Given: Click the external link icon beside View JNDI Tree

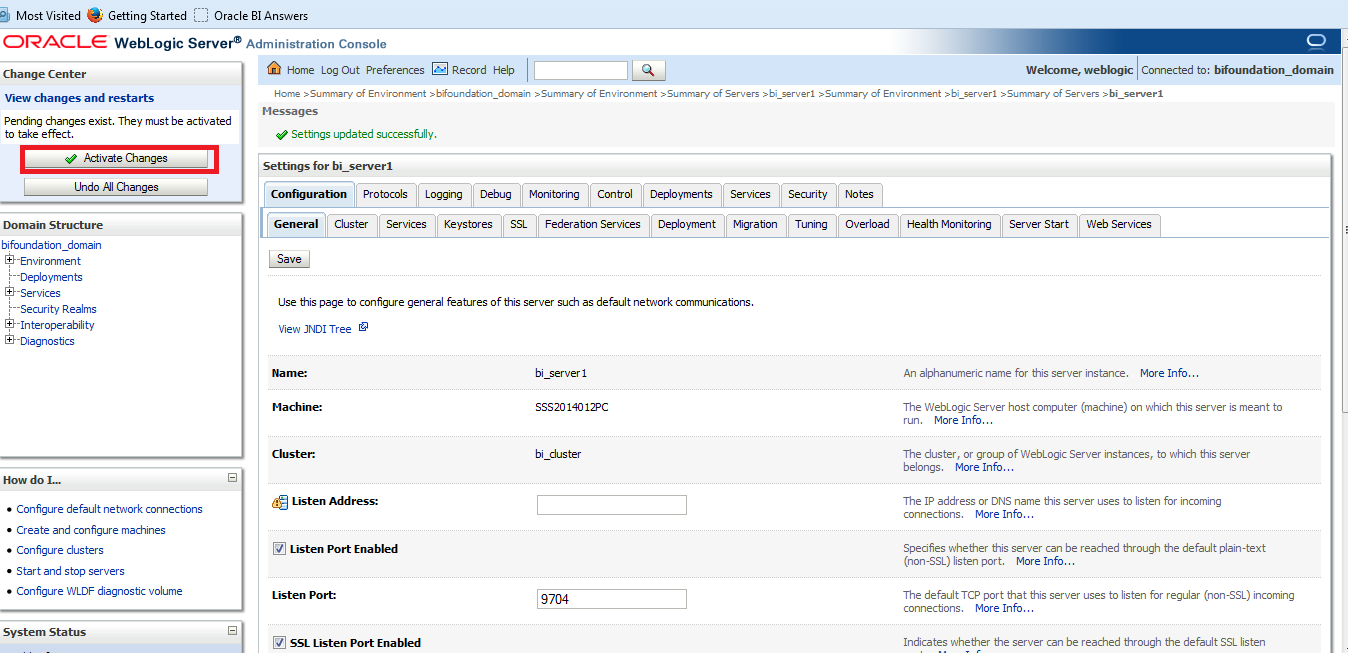Looking at the screenshot, I should pos(363,327).
